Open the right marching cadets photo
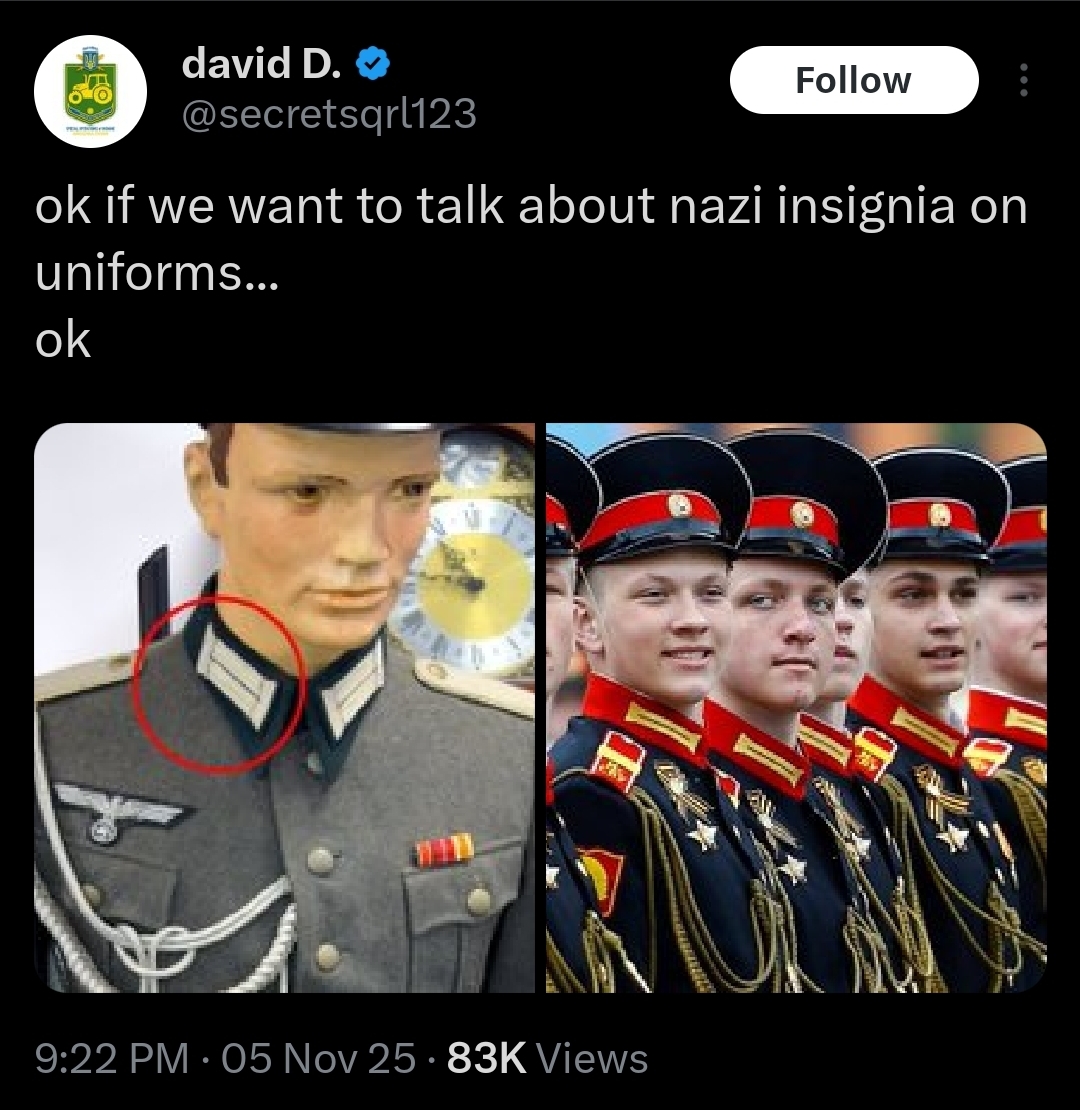 pos(796,708)
